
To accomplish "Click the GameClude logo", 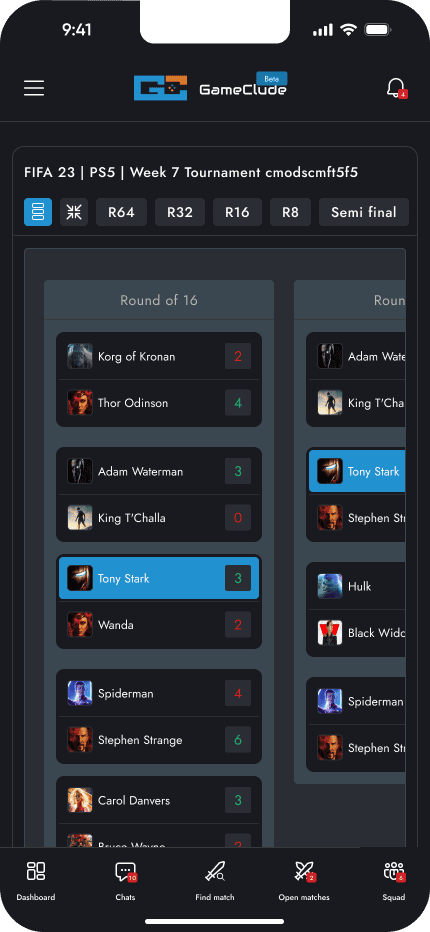I will 211,87.
